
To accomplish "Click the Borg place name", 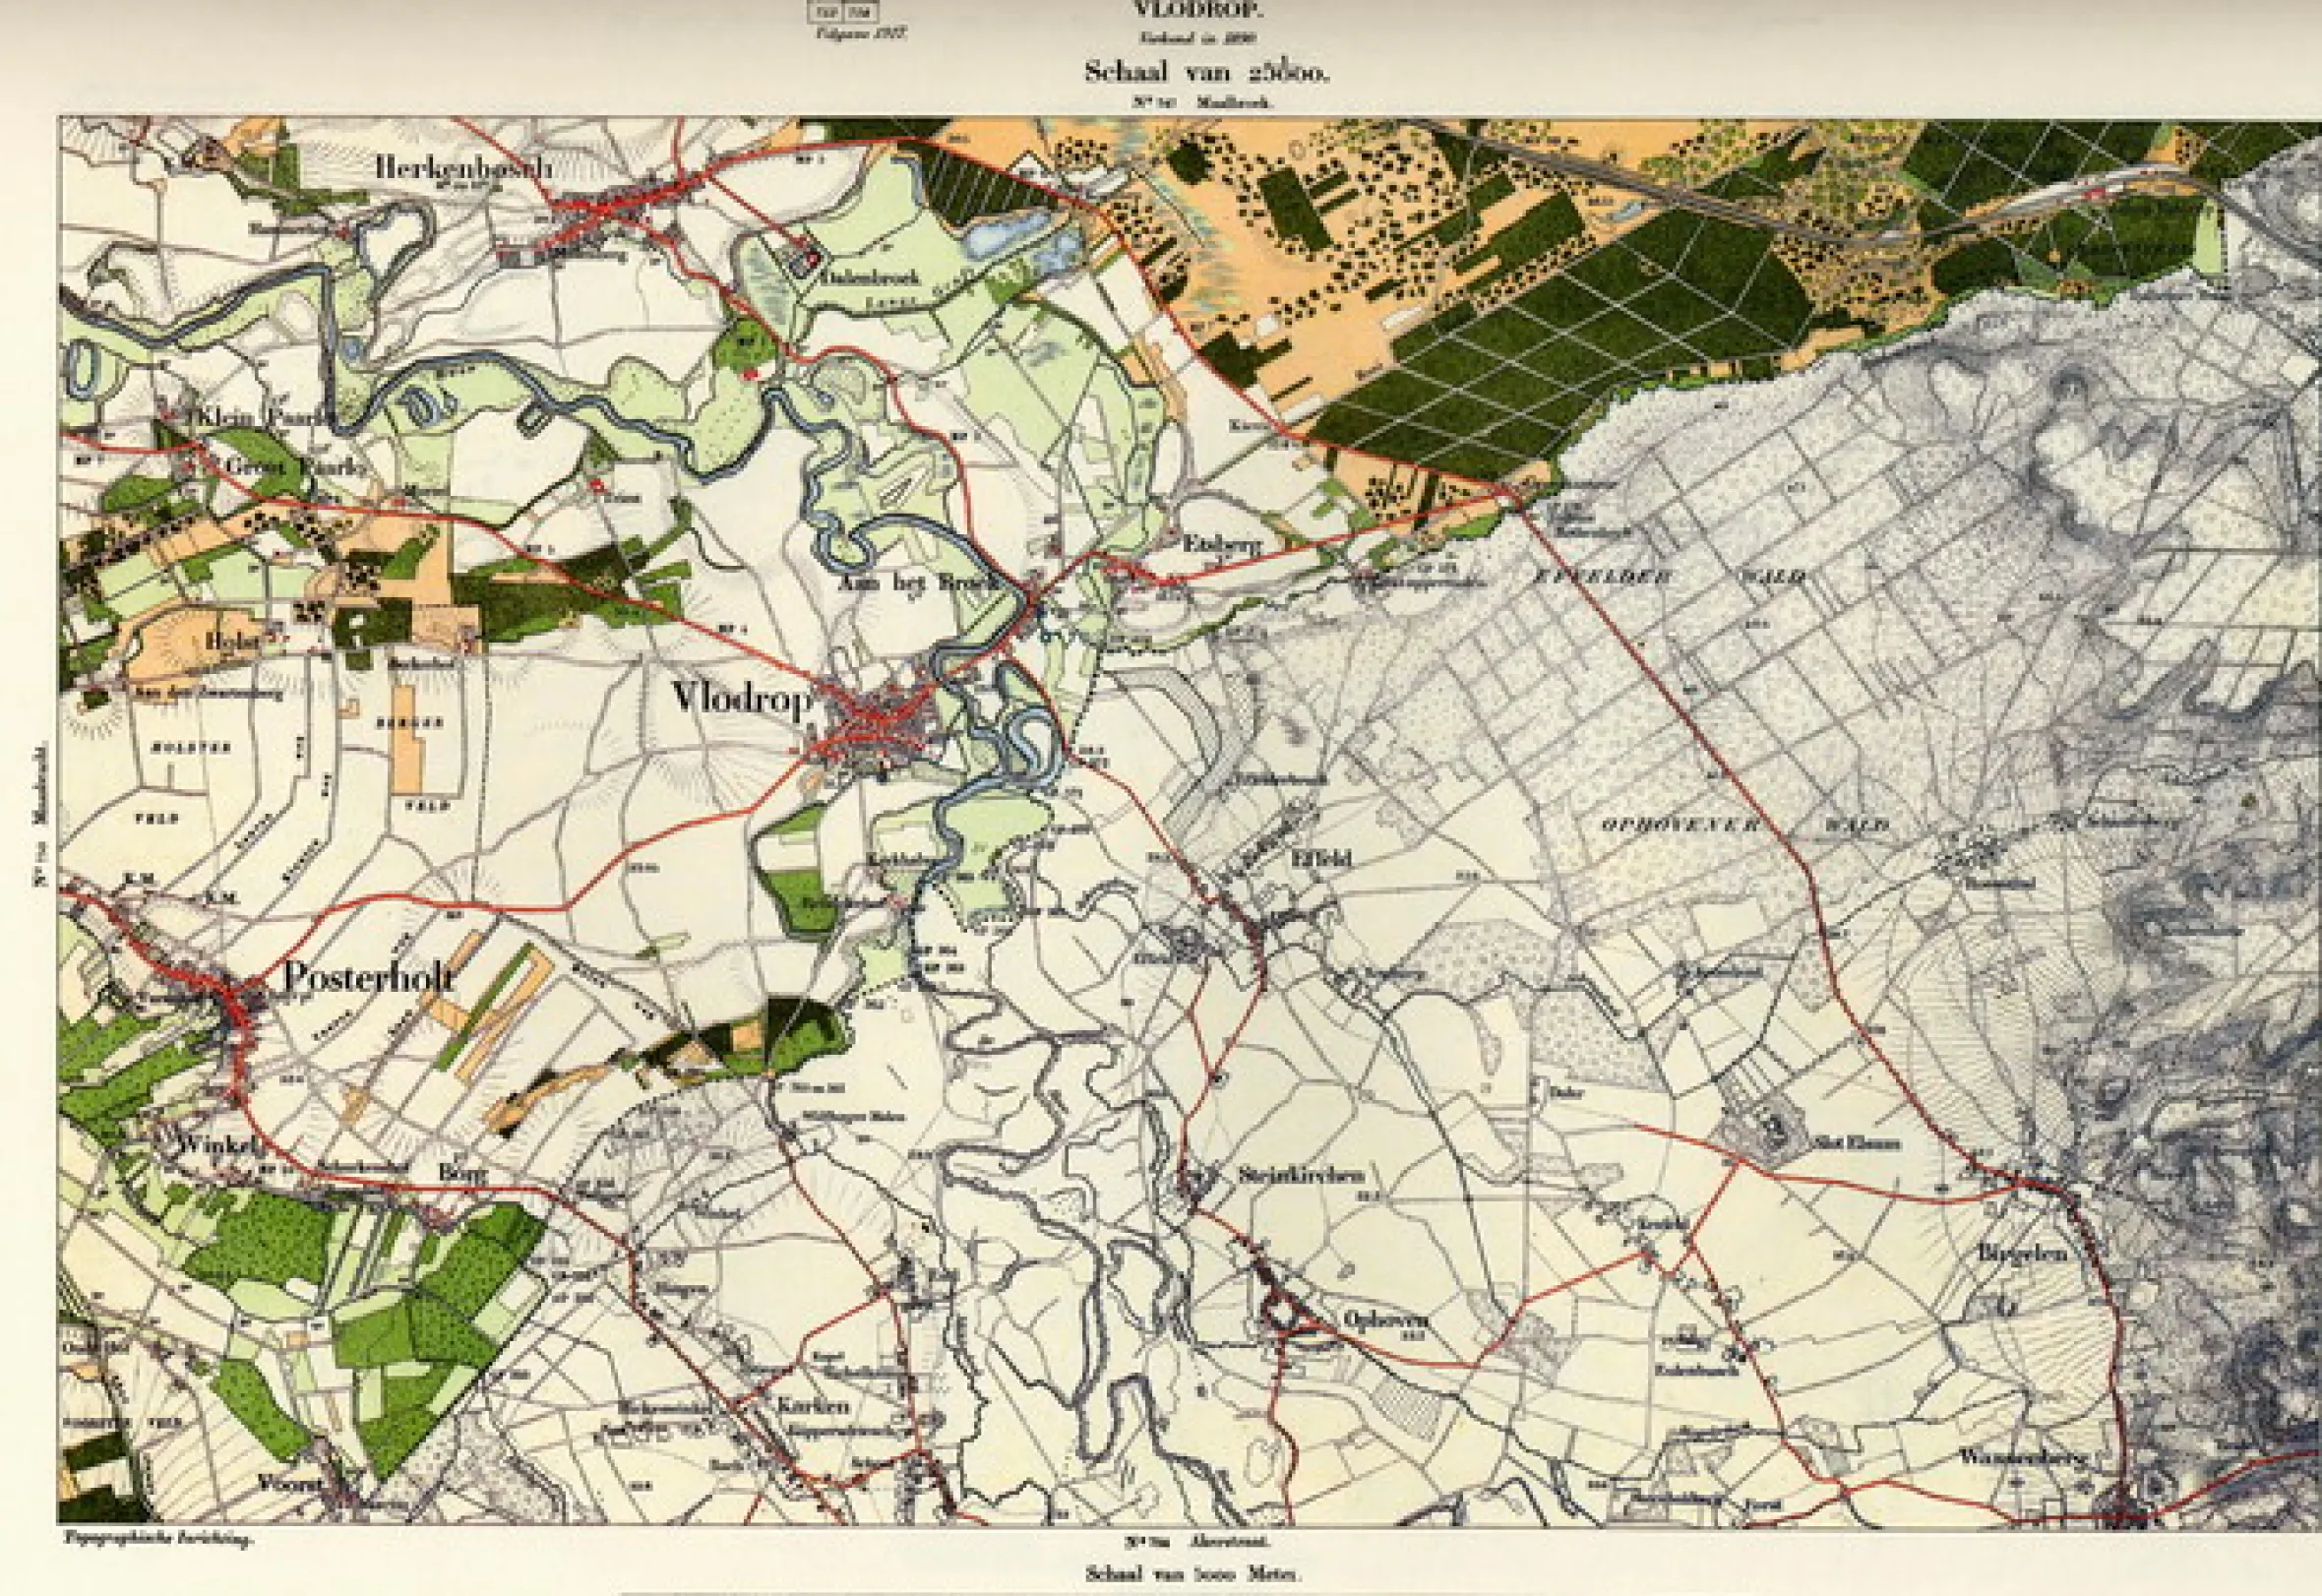I will (x=465, y=1173).
